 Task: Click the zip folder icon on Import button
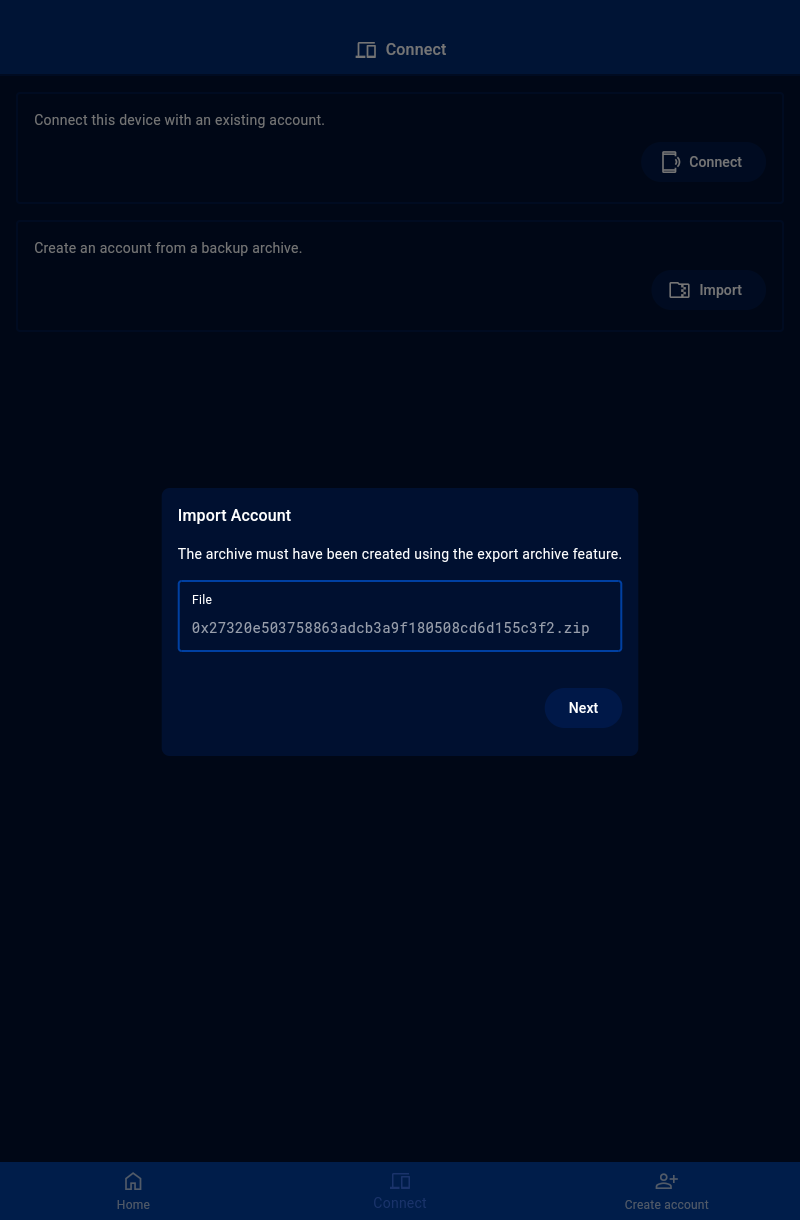(679, 290)
